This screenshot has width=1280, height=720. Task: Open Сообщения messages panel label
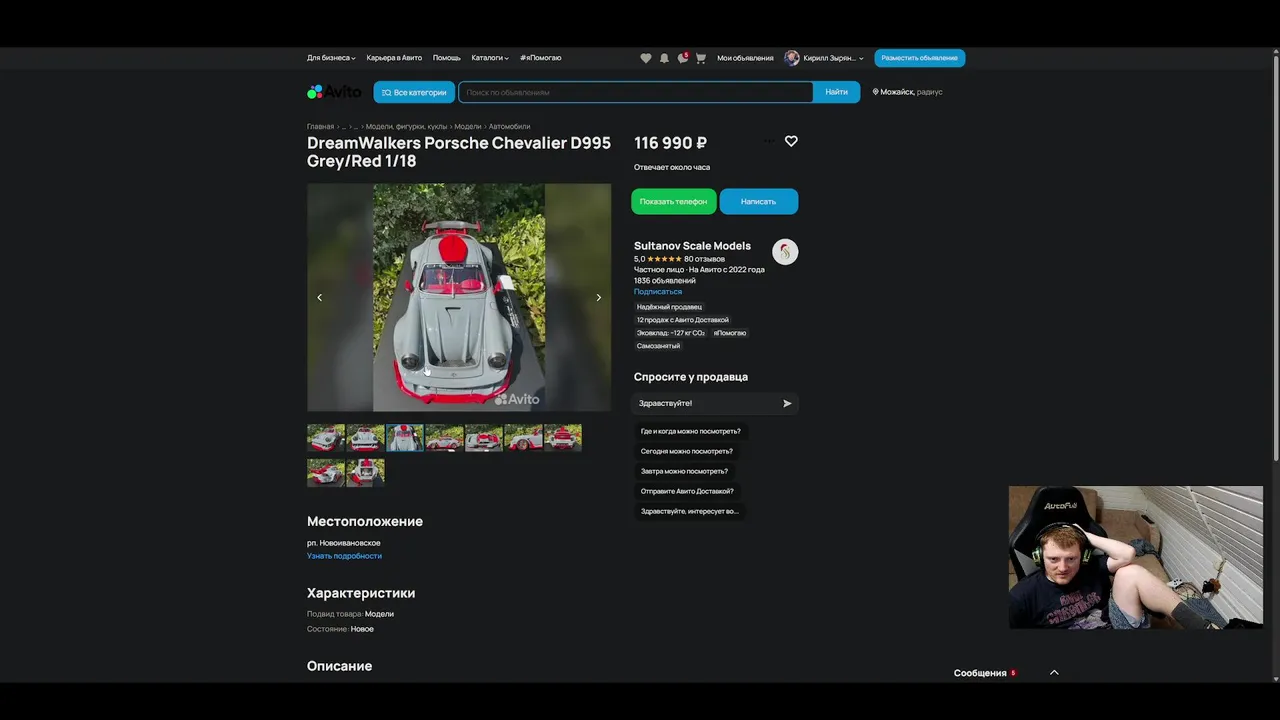(980, 673)
